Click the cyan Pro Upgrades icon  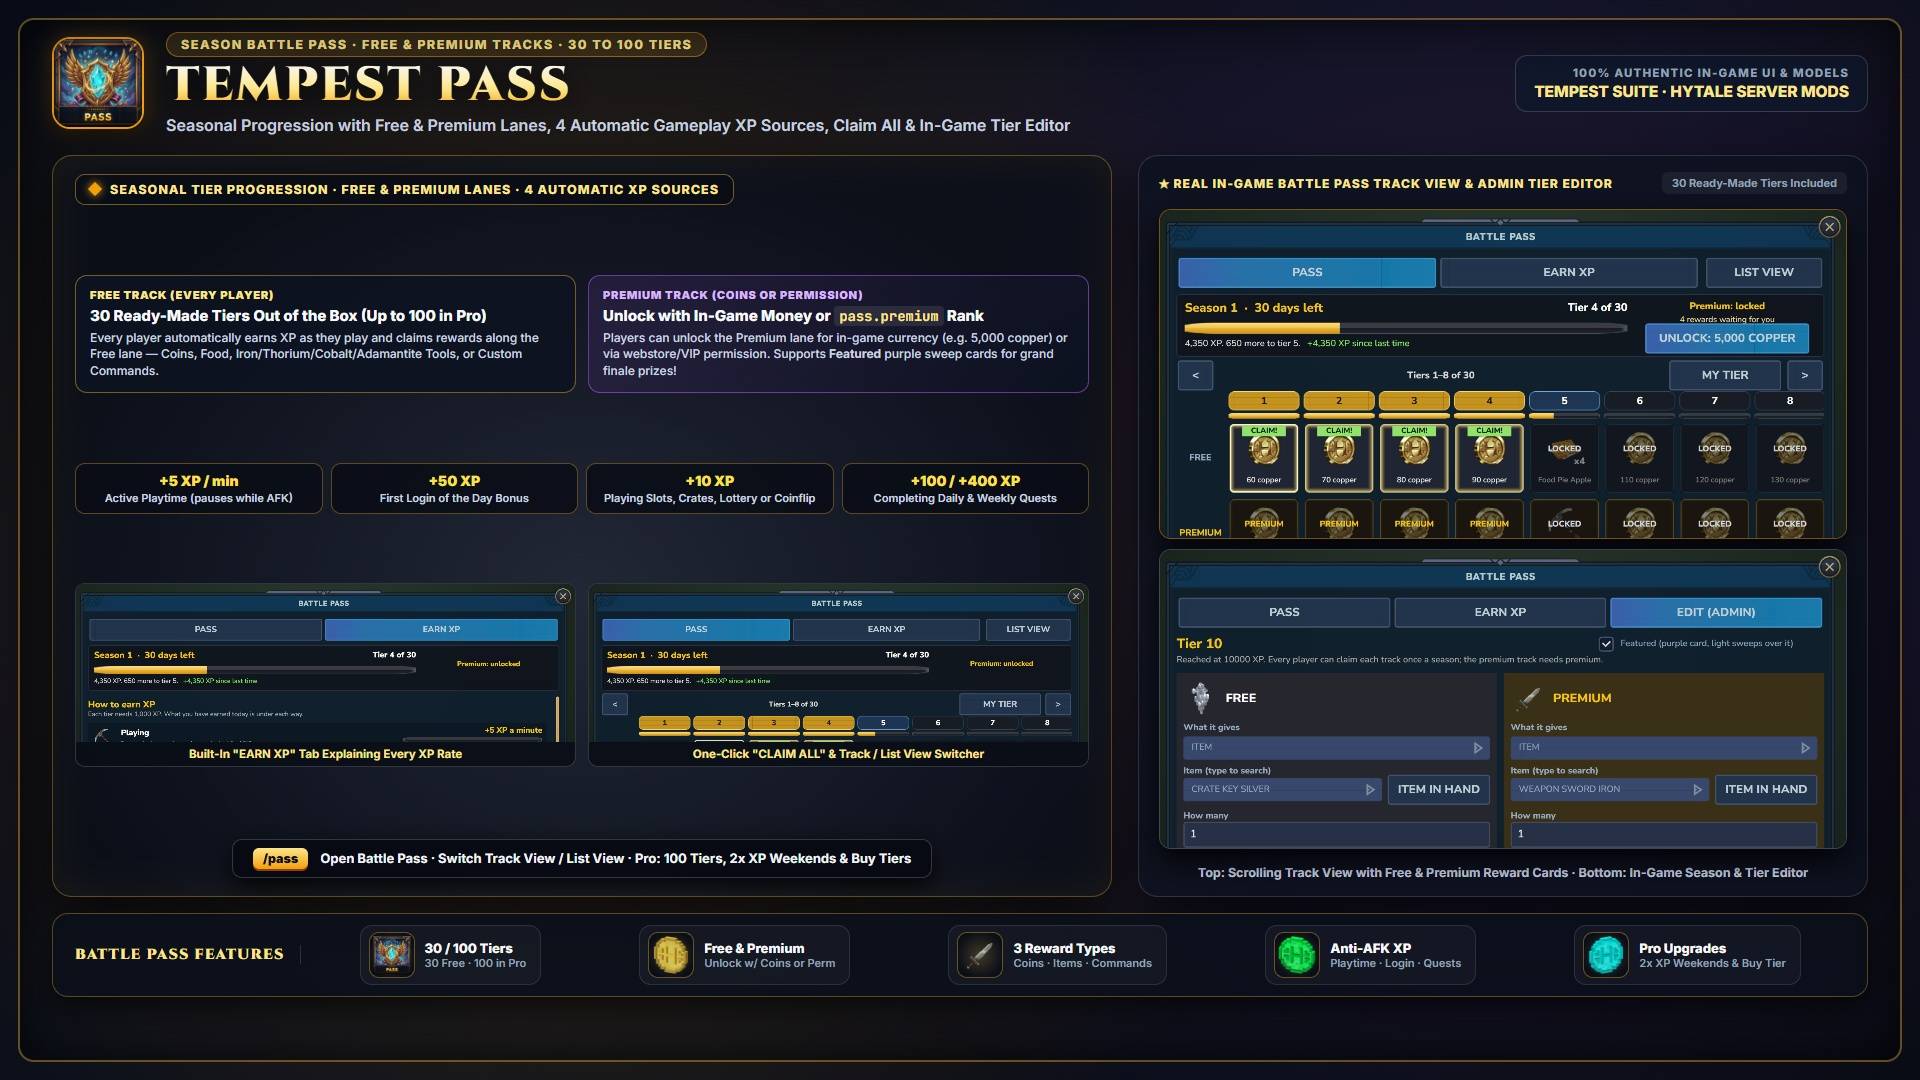pyautogui.click(x=1606, y=955)
